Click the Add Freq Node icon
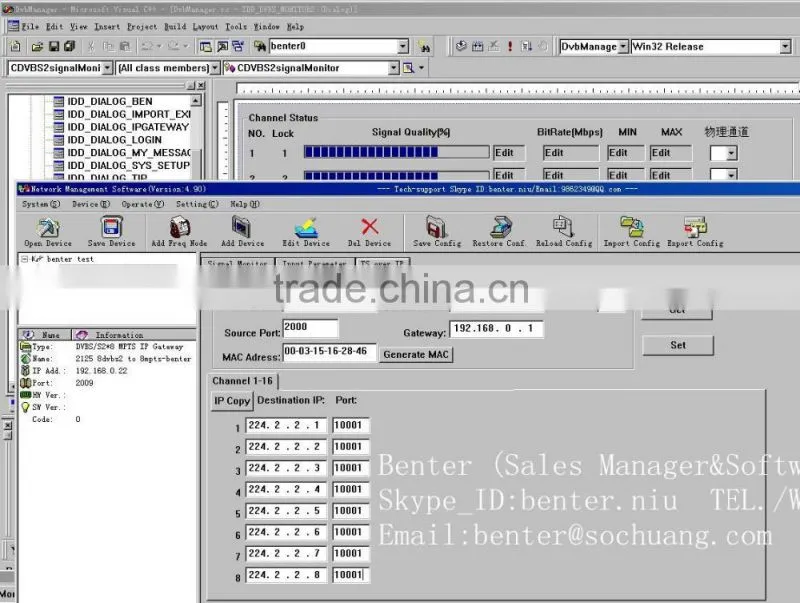Image resolution: width=800 pixels, height=603 pixels. 180,227
